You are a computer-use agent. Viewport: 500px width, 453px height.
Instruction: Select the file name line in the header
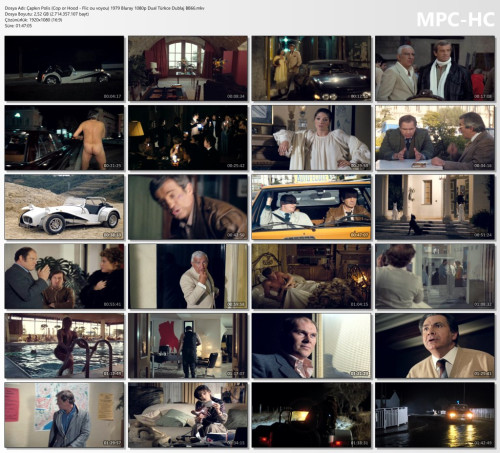[105, 8]
